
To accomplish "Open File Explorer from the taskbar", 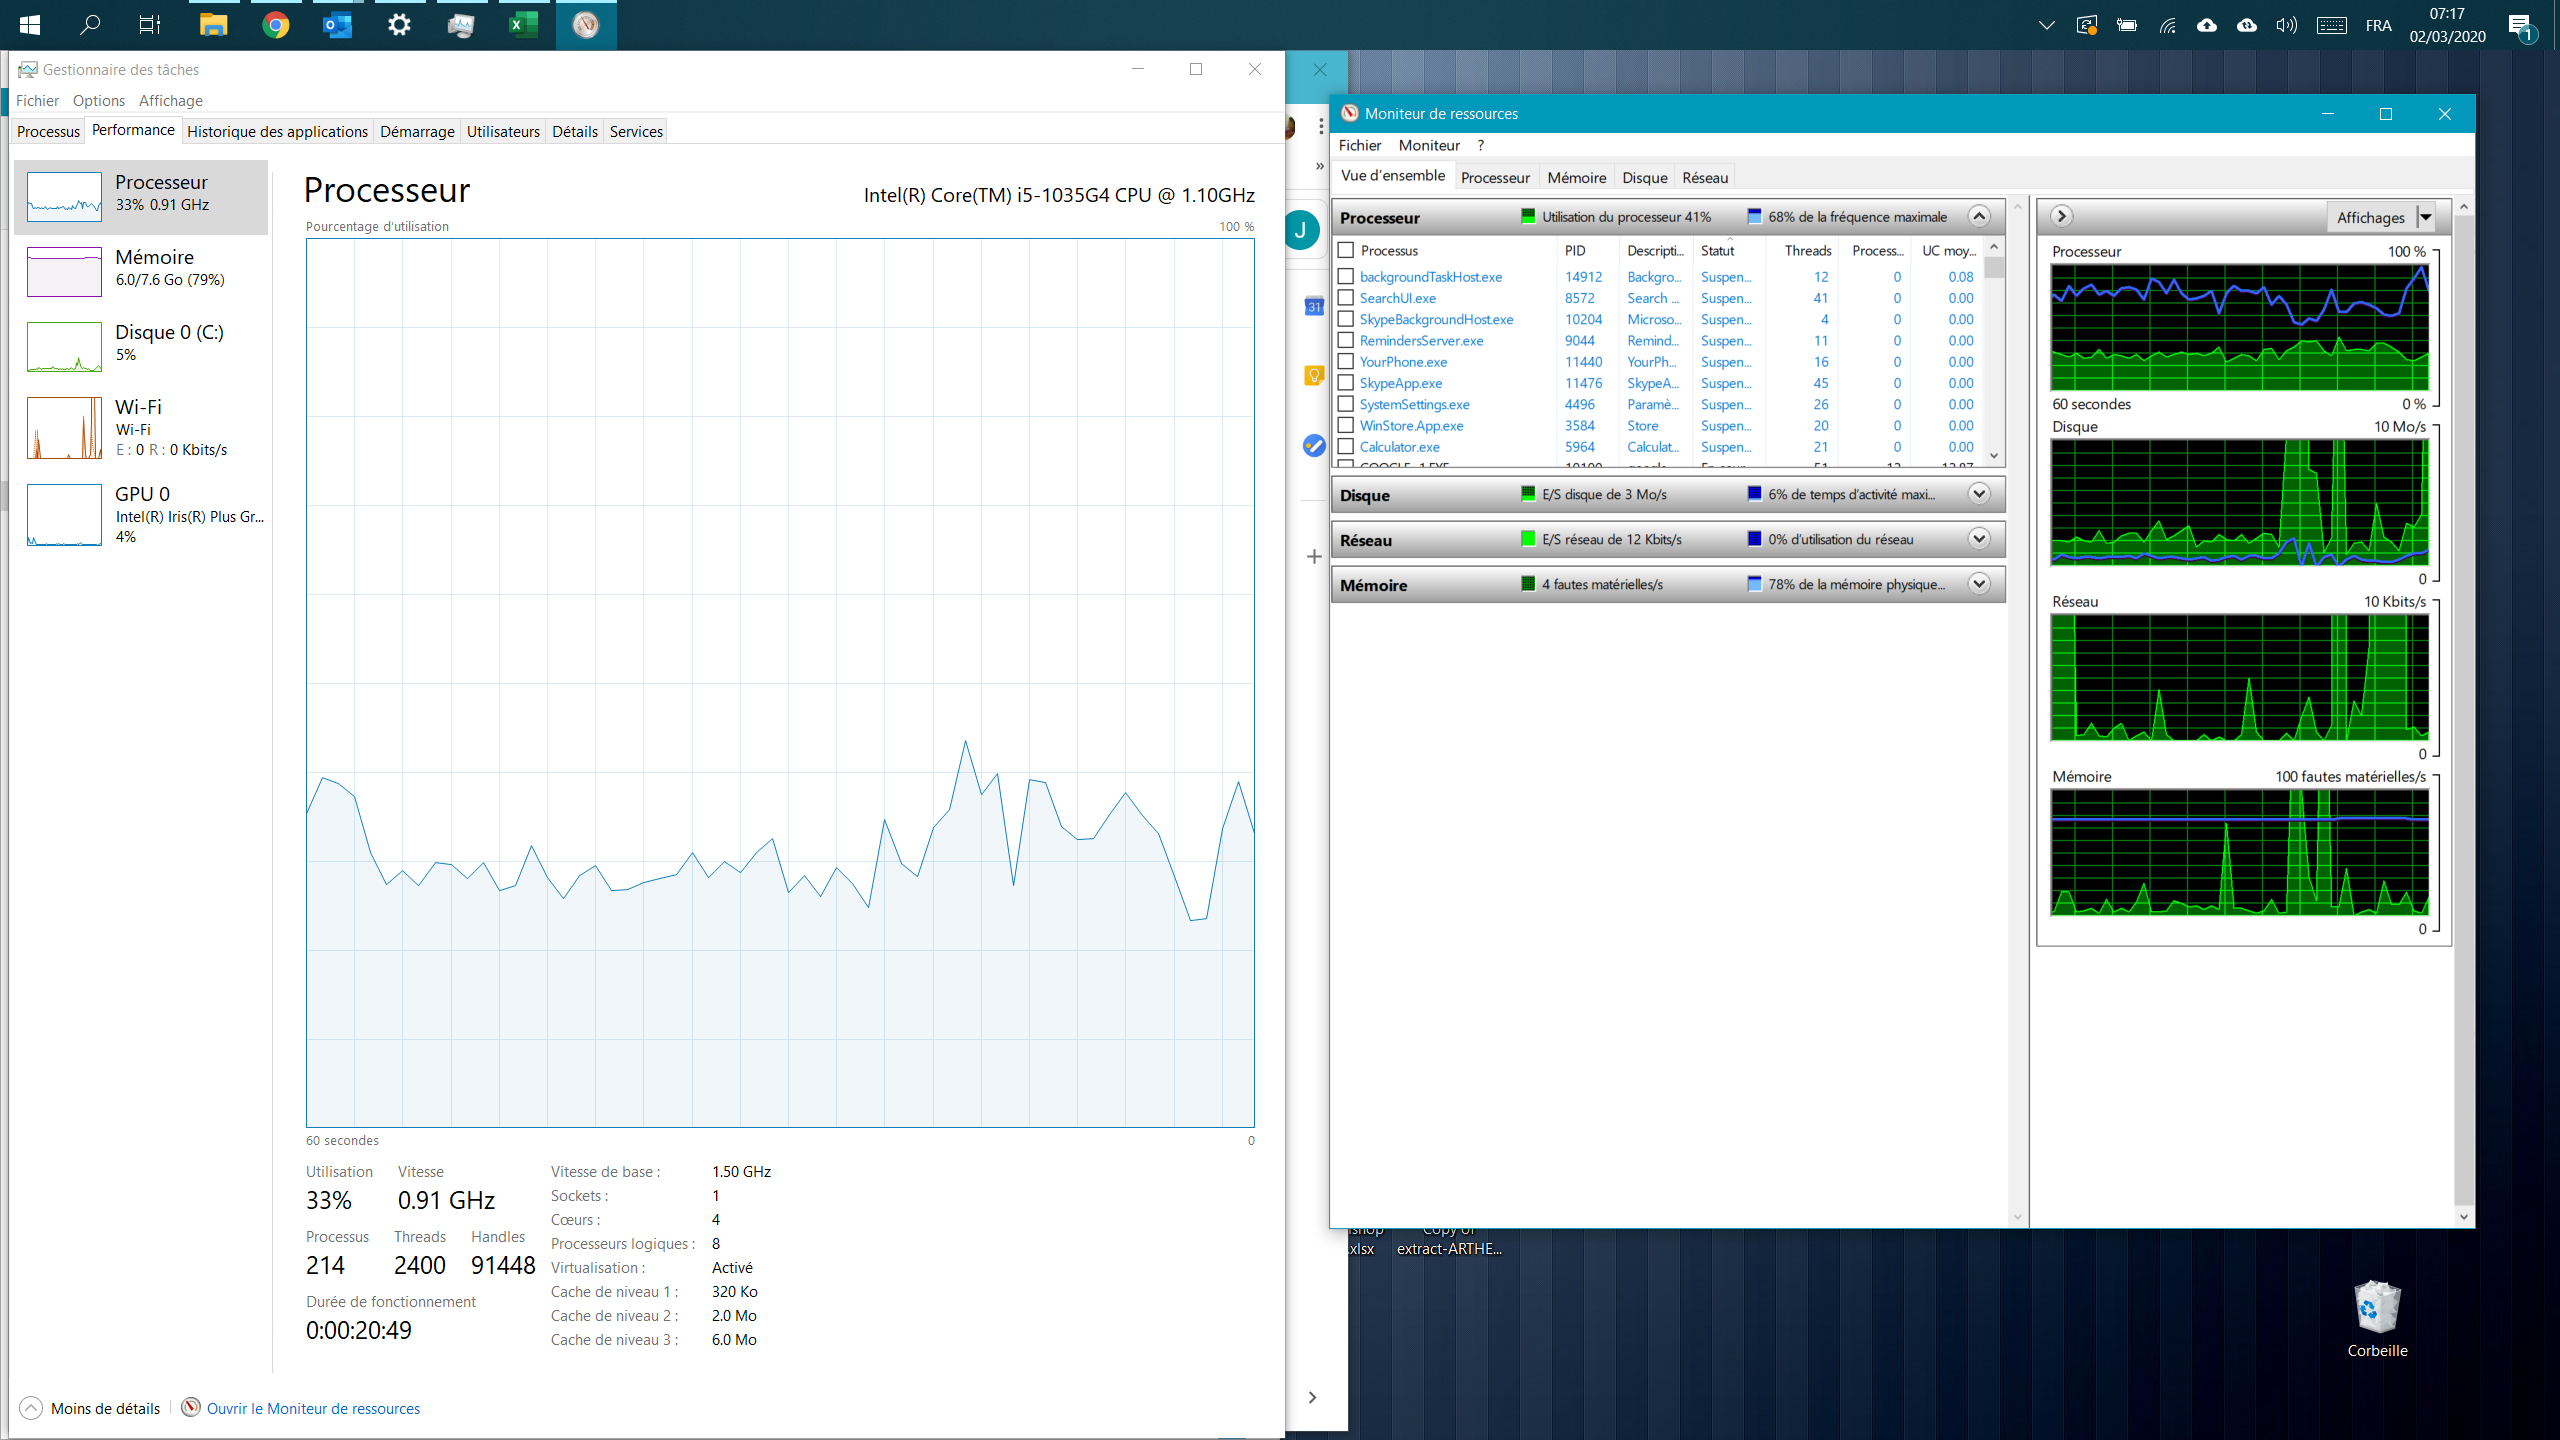I will 213,25.
